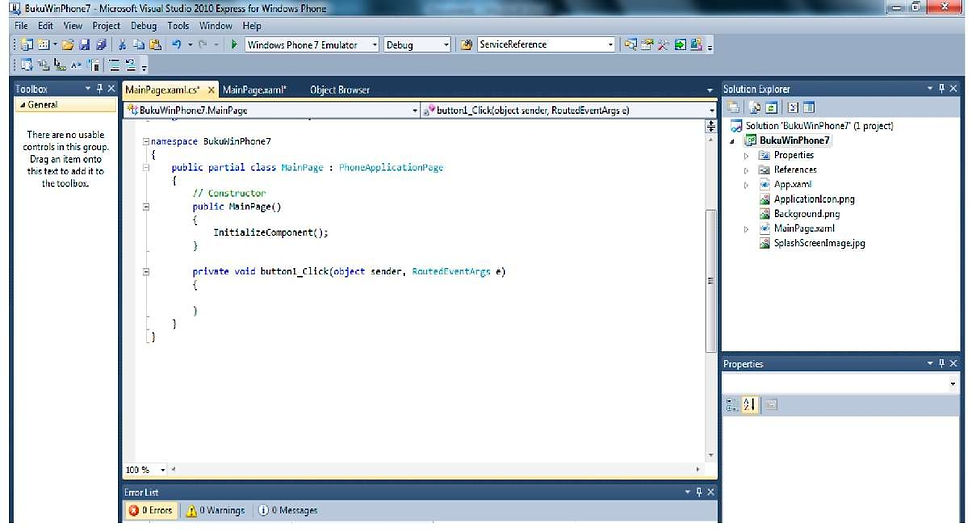Close the MainPage.xaml.cs tab
The image size is (980, 532).
tap(211, 90)
